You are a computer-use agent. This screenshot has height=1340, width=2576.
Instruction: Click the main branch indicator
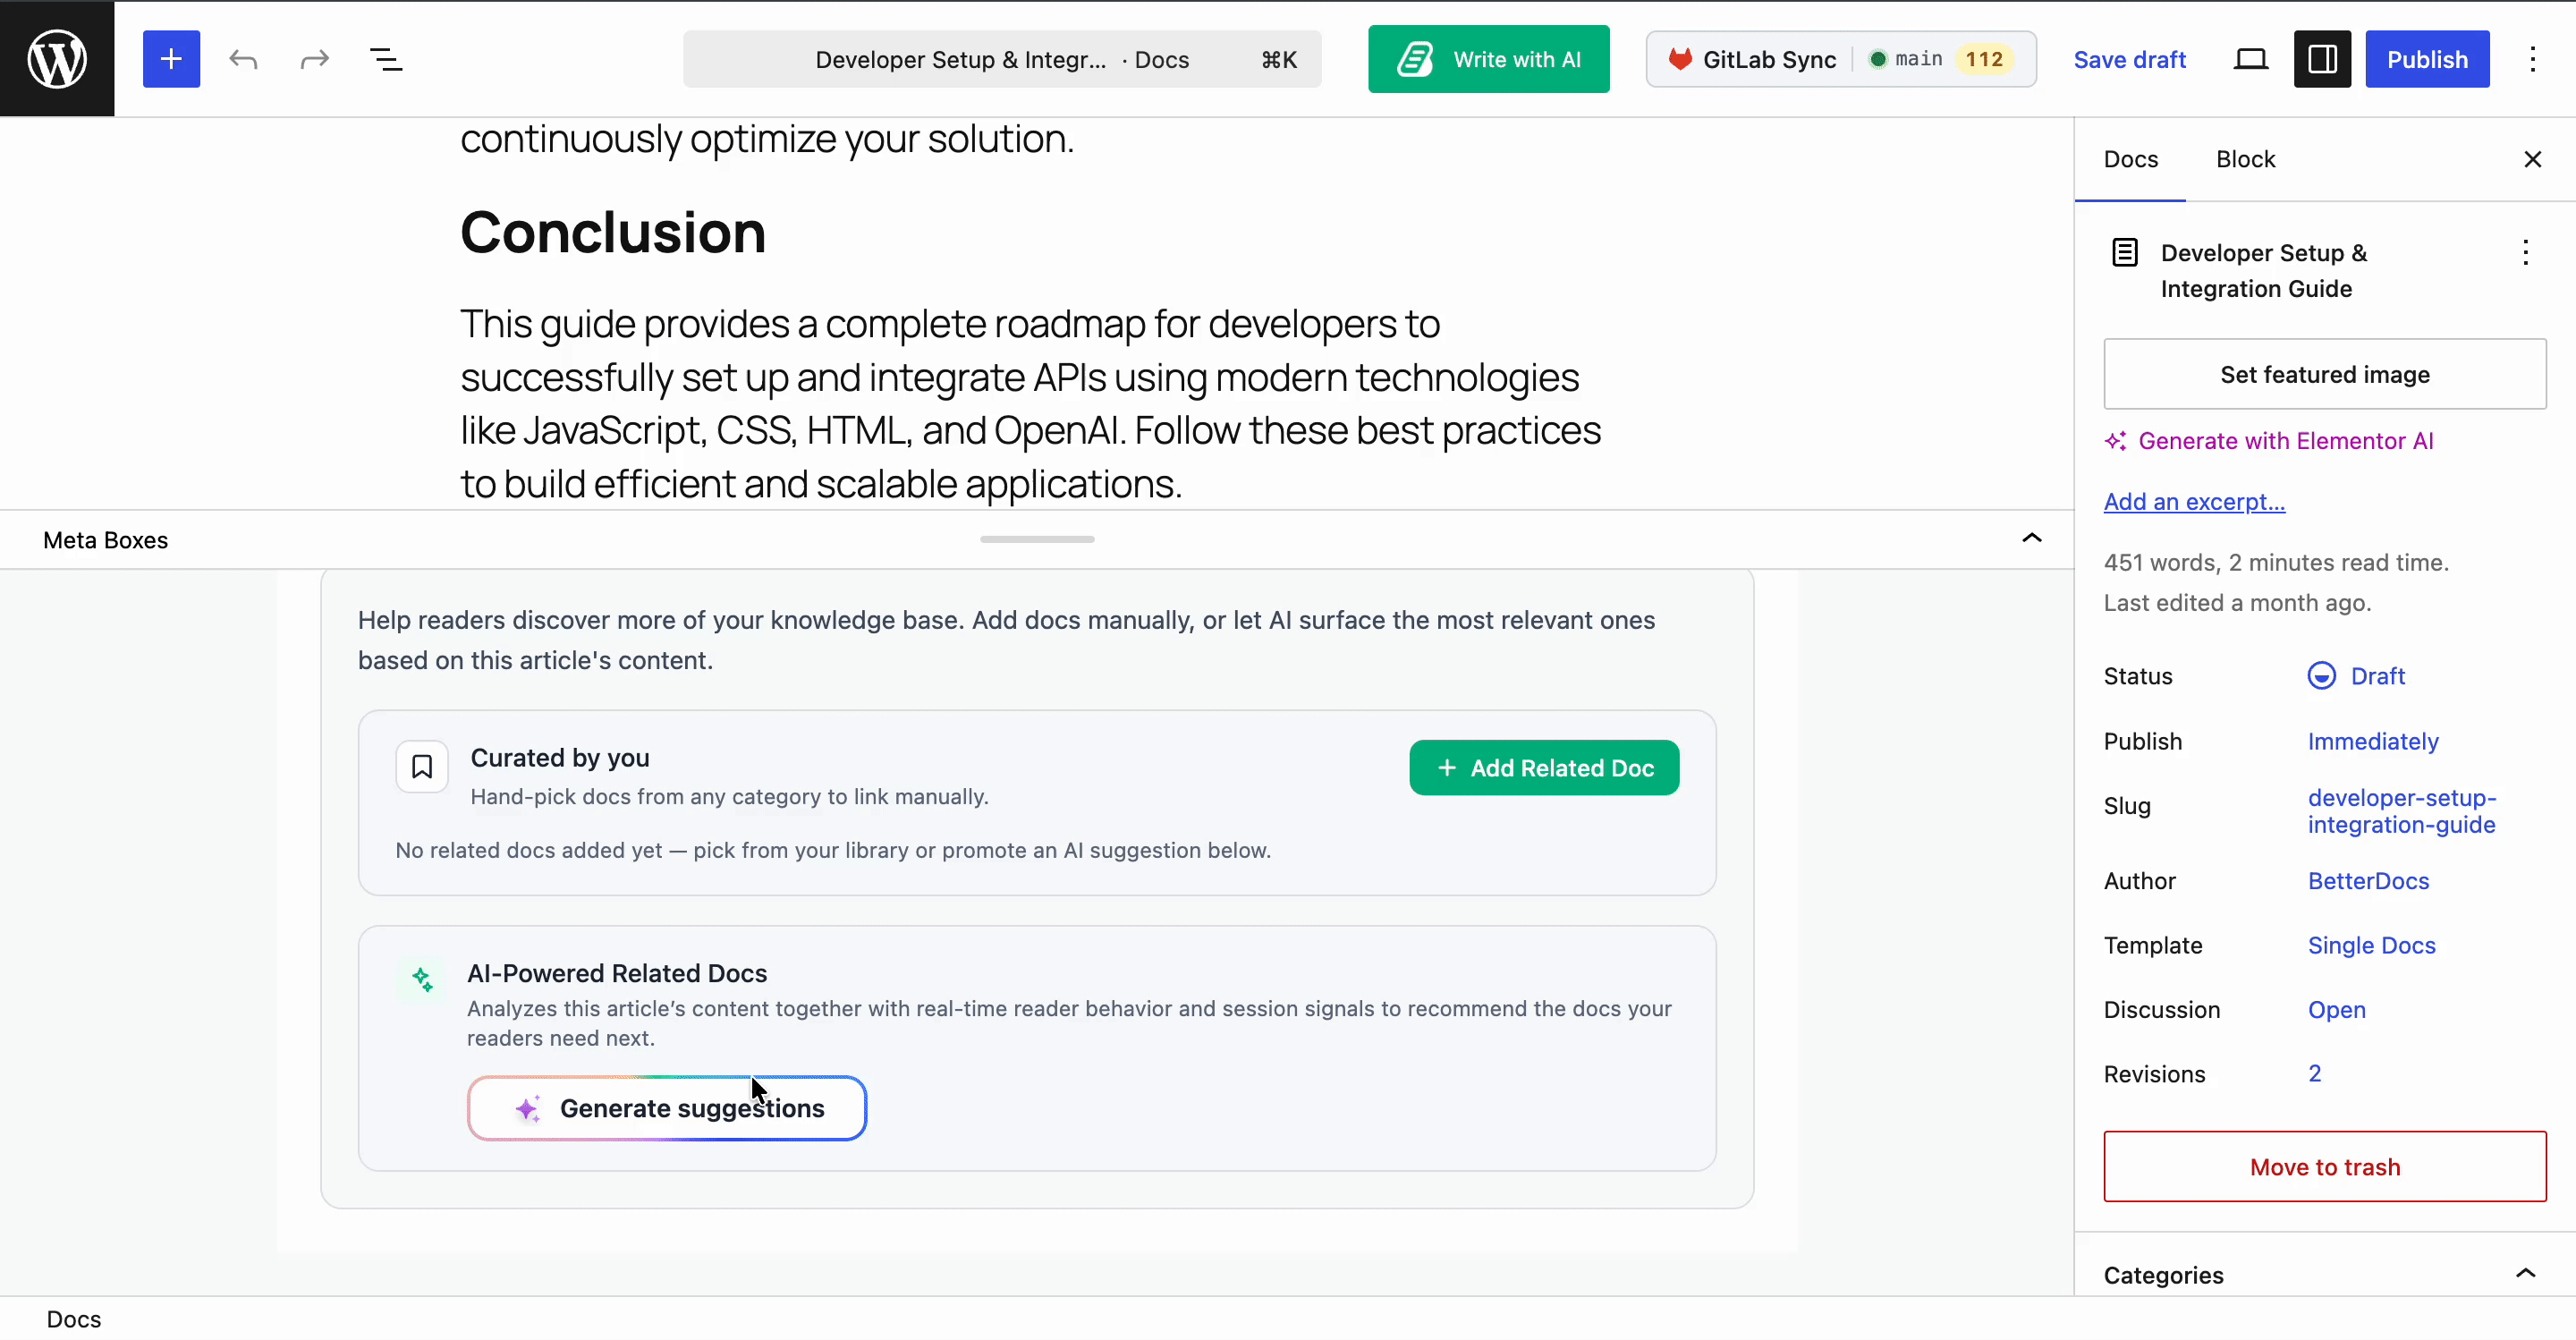click(1906, 59)
